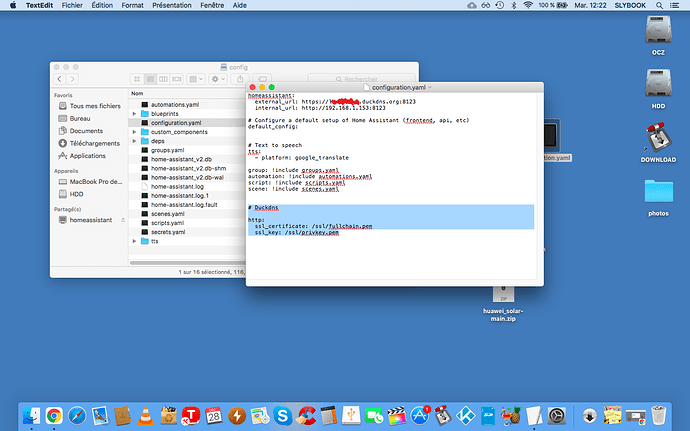The width and height of the screenshot is (690, 431).
Task: Open the Présentation menu
Action: pos(172,5)
